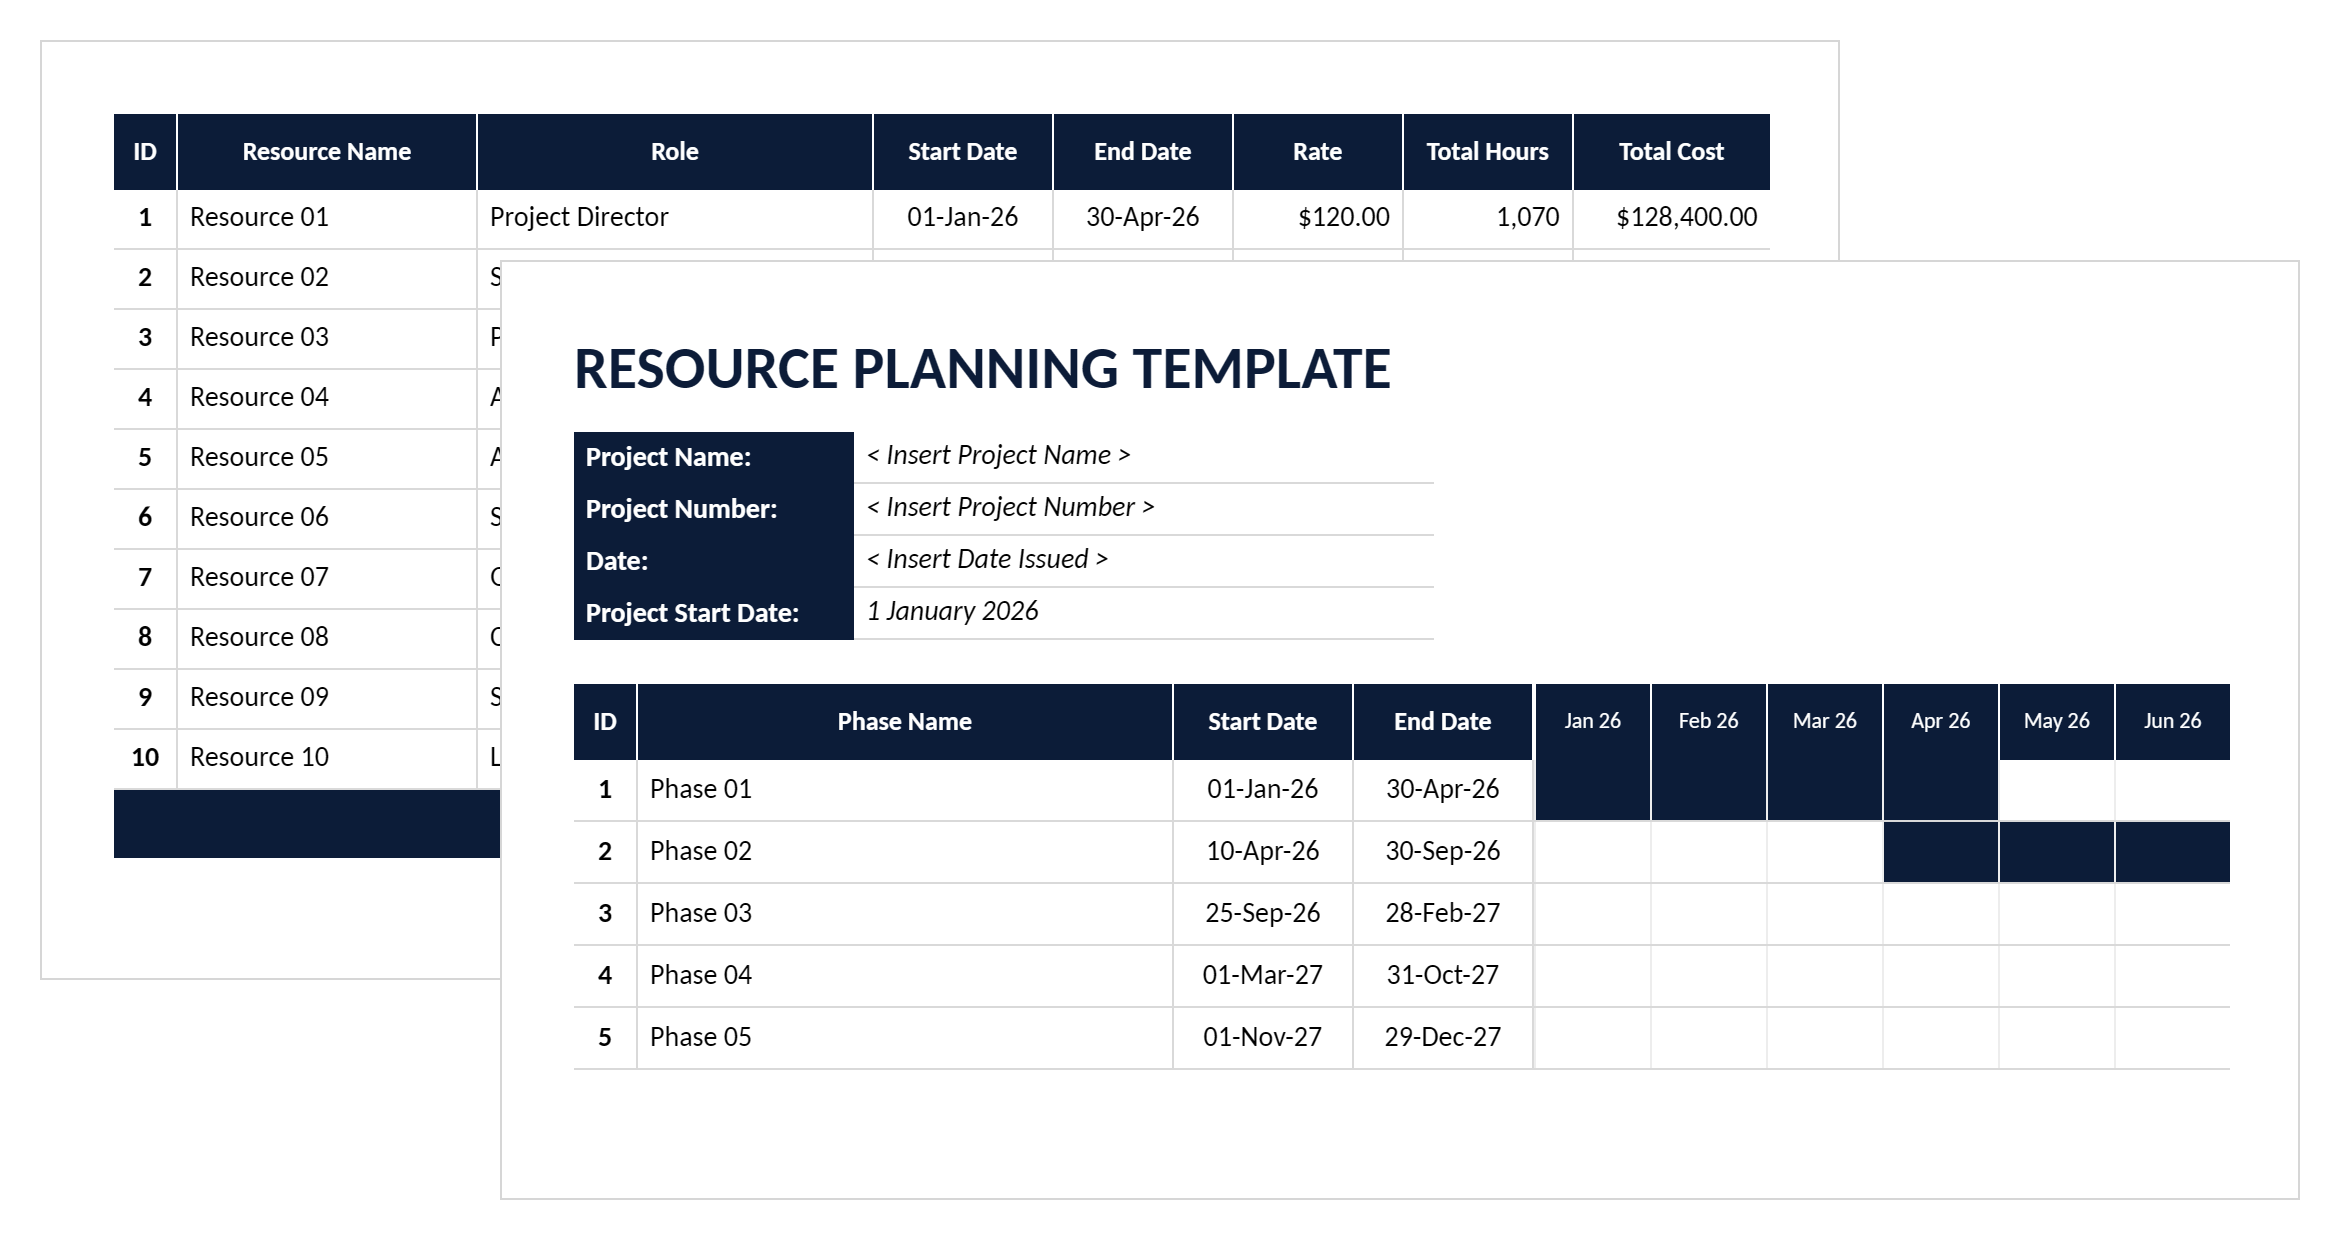This screenshot has height=1240, width=2340.
Task: Select the 'Resource 05' name cell
Action: 326,458
